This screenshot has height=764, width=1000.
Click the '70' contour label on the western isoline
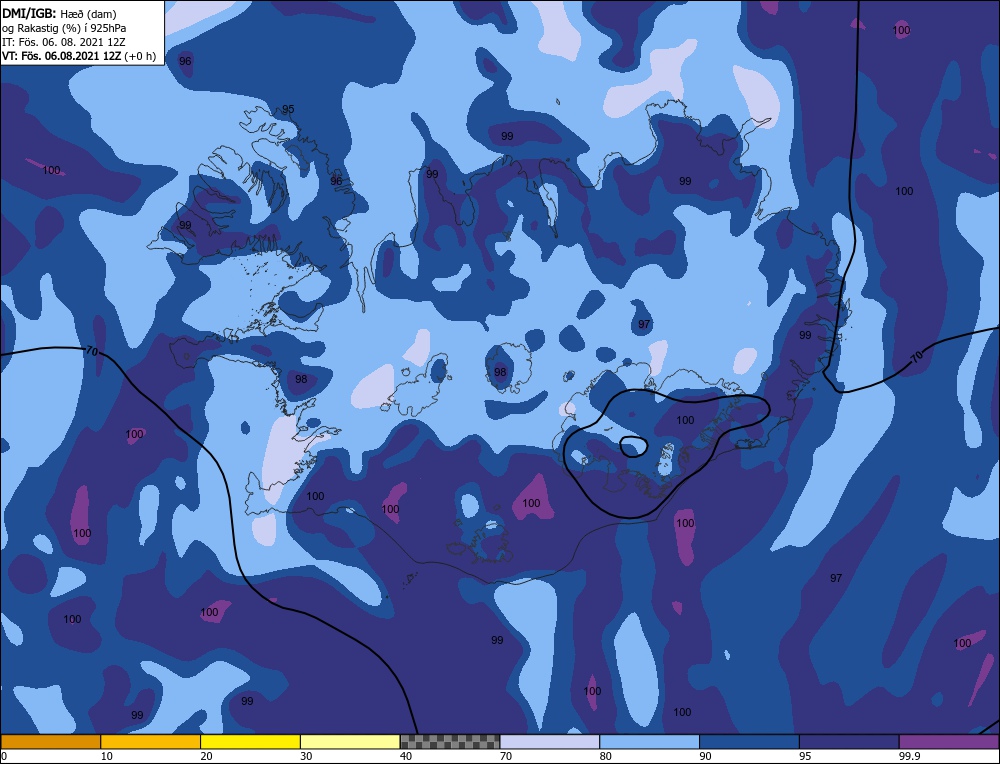[x=91, y=351]
